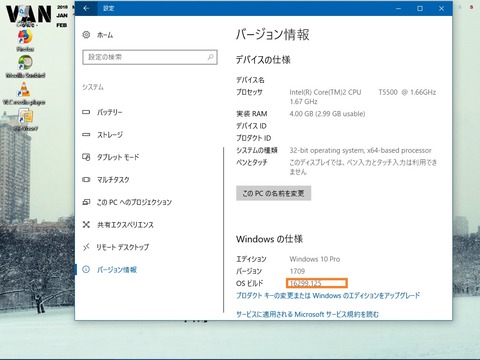Image resolution: width=480 pixels, height=360 pixels.
Task: Click the search magnifier icon
Action: click(211, 57)
